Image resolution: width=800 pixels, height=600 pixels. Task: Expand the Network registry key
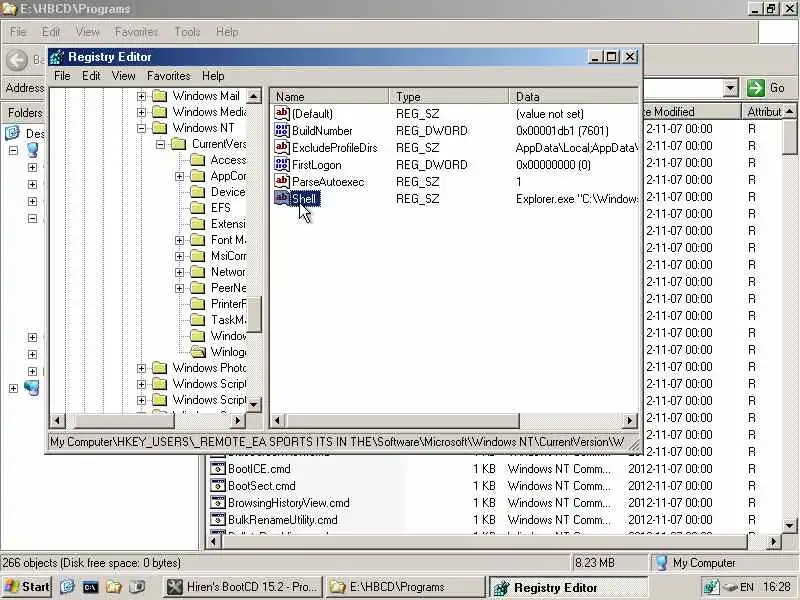point(180,272)
